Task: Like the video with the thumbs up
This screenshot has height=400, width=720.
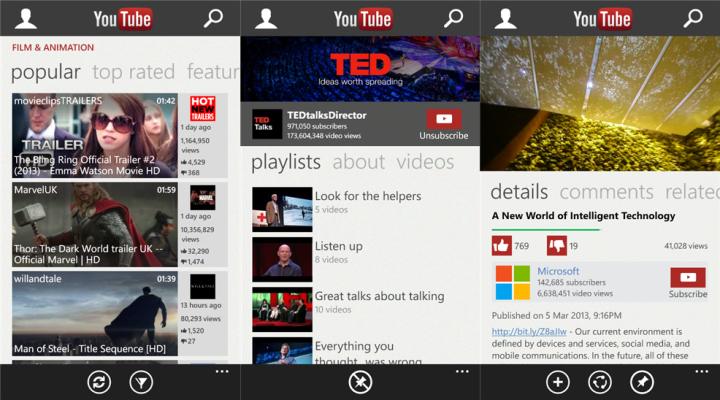Action: [502, 245]
